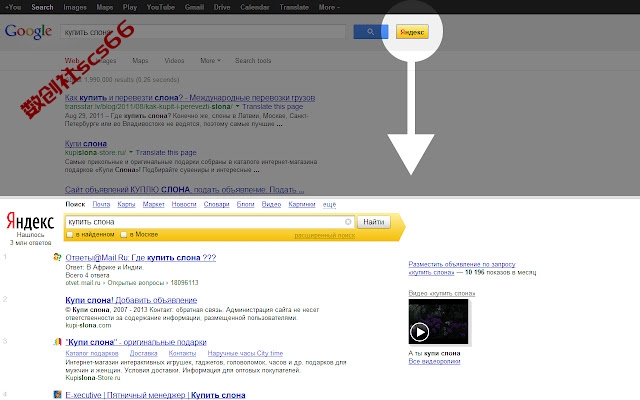Viewport: 640px width, 400px height.
Task: Open the 'расширенный поиск' advanced search link
Action: (324, 236)
